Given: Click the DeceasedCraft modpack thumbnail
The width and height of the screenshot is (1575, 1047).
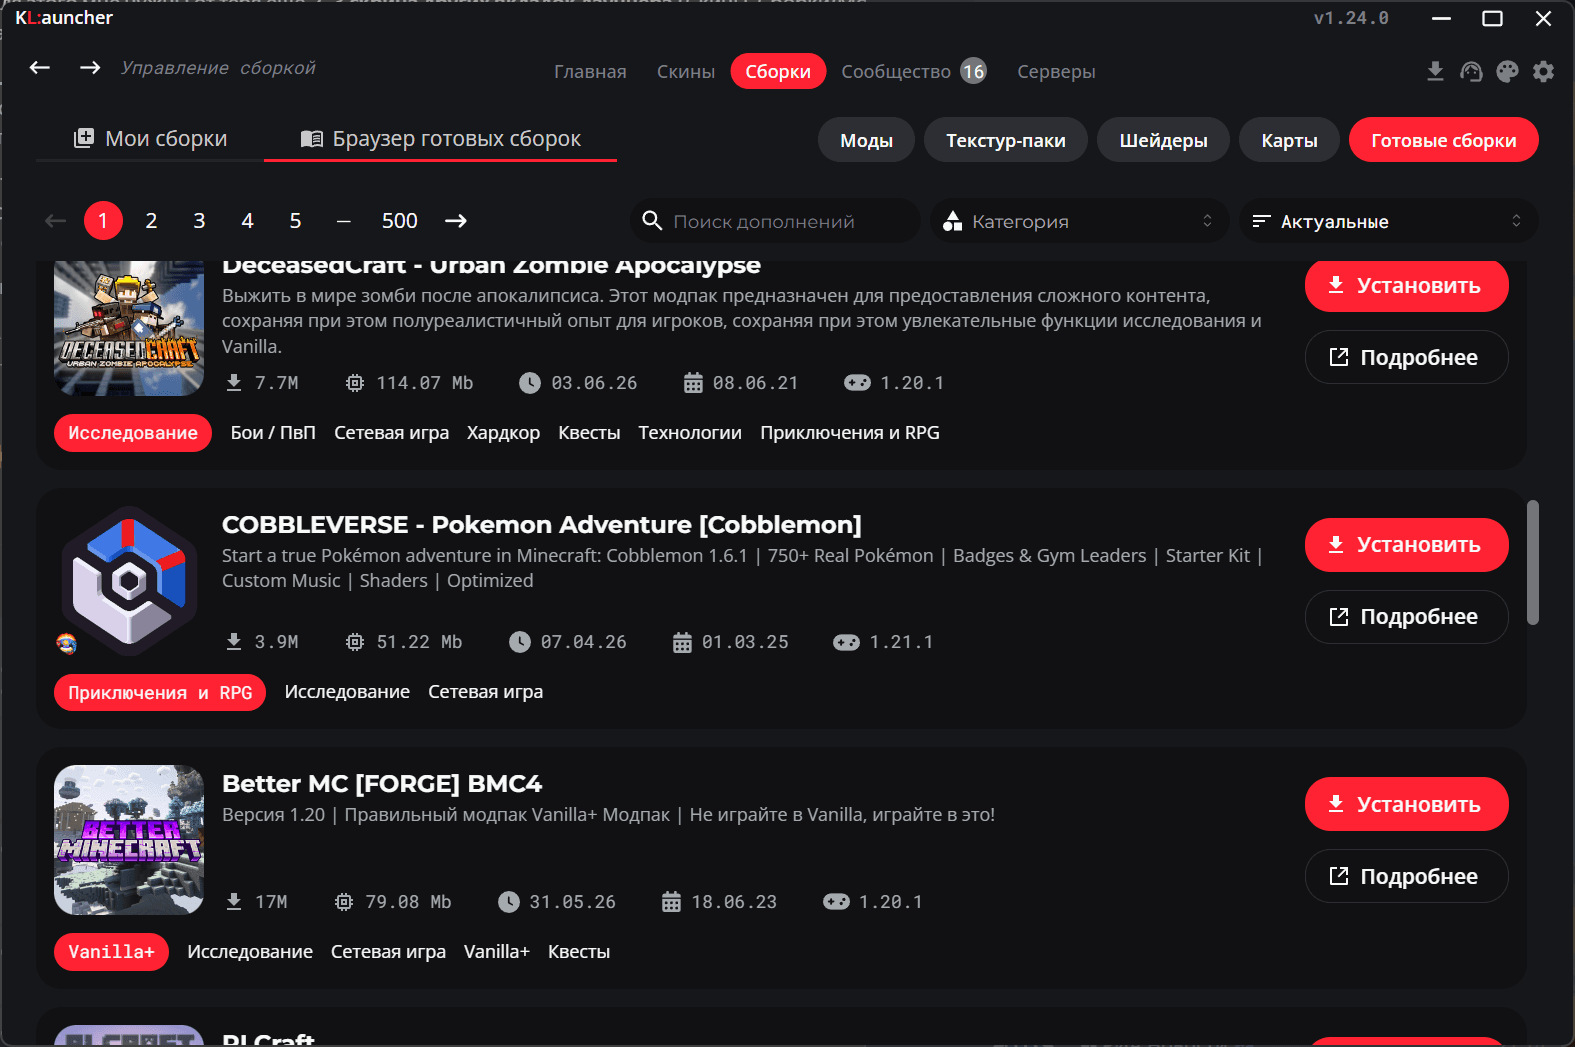Looking at the screenshot, I should (129, 328).
